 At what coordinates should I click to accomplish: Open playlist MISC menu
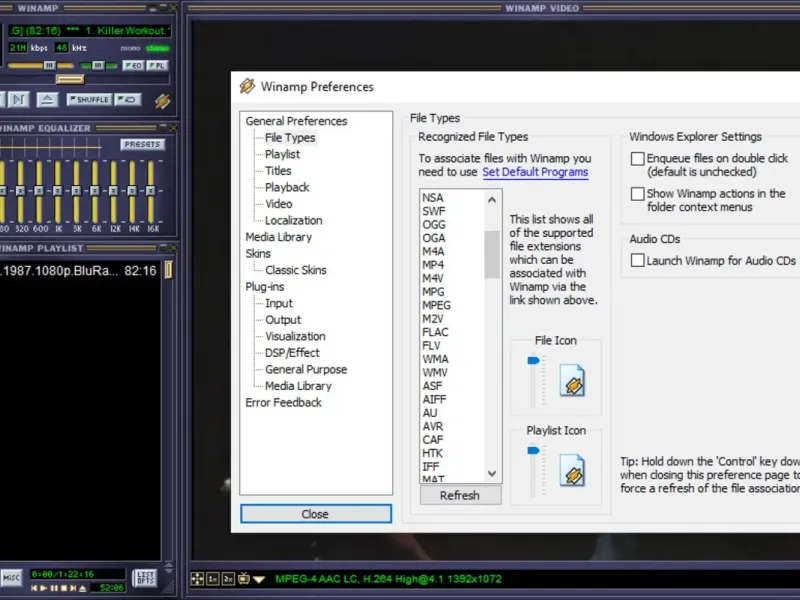11,576
